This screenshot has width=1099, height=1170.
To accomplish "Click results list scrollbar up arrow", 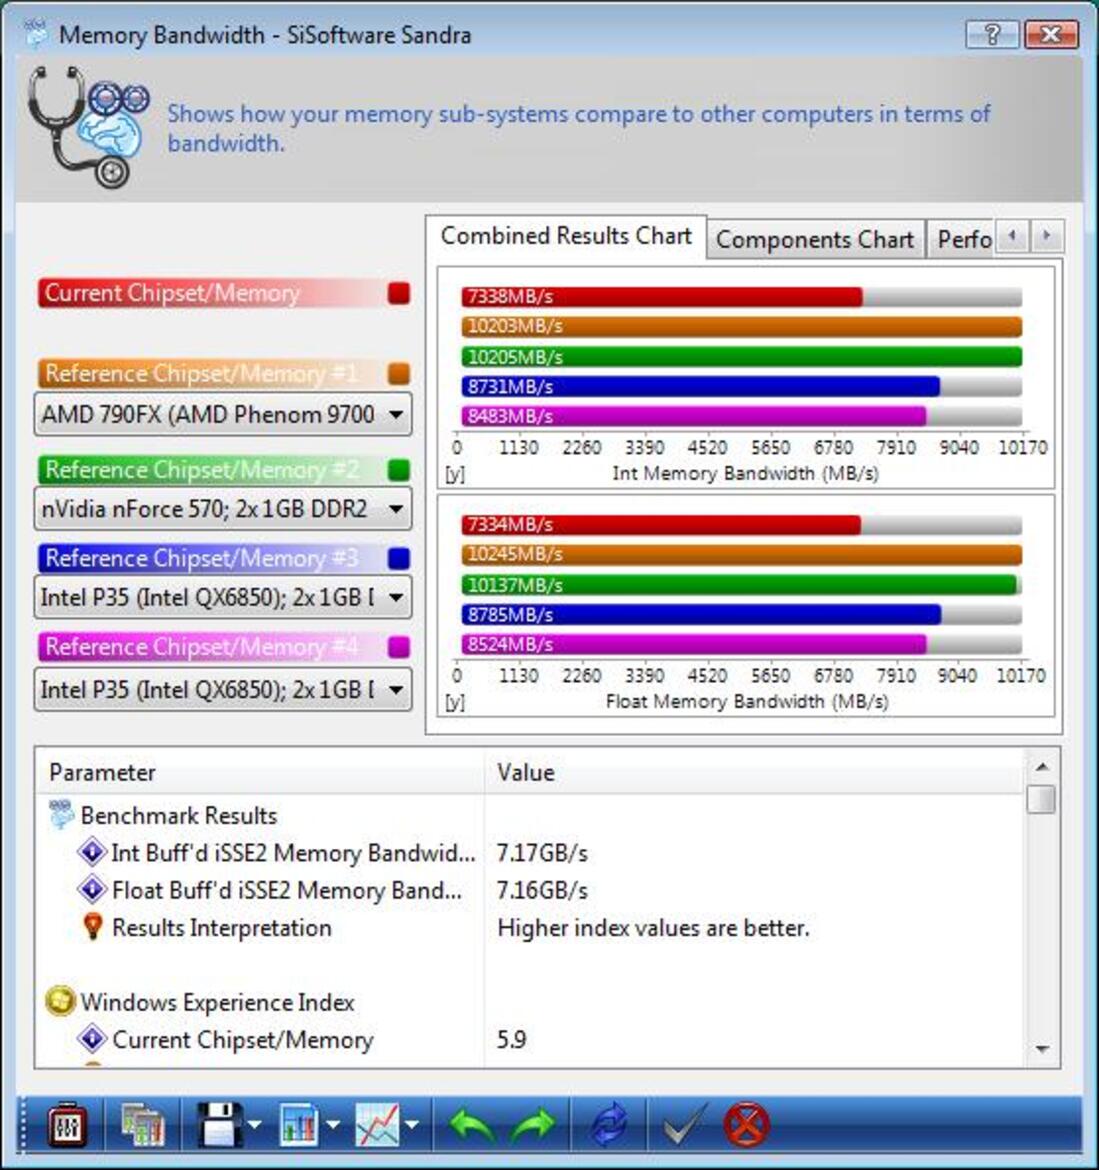I will (x=1042, y=766).
